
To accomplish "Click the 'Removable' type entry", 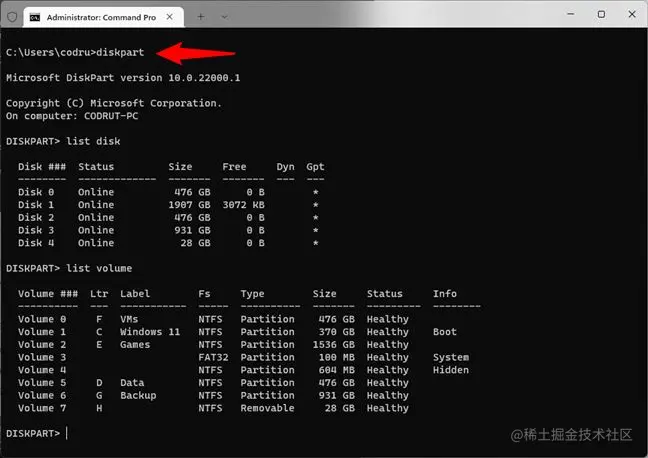I will (267, 408).
